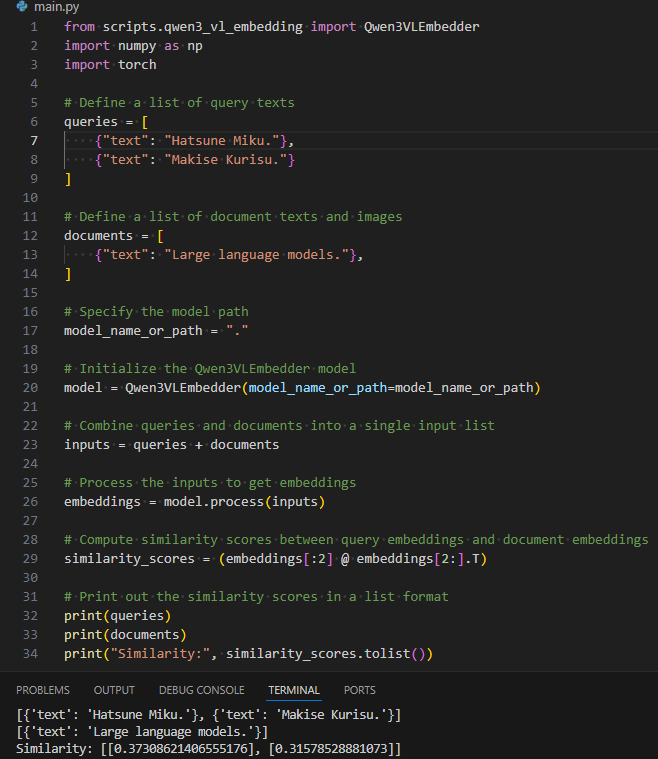Screen dimensions: 658x759
Task: Click the comment 'Process the inputs to get embeddings'
Action: coord(210,483)
